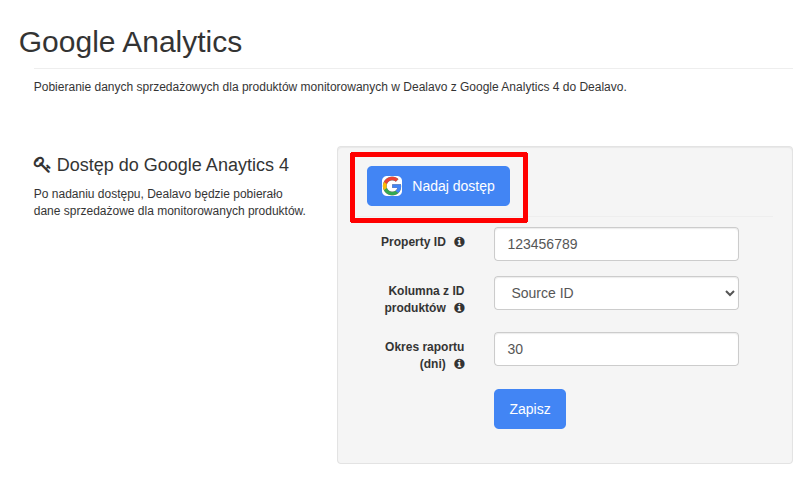This screenshot has height=480, width=810.
Task: Click the Okres raportu (dni) label
Action: pyautogui.click(x=425, y=355)
